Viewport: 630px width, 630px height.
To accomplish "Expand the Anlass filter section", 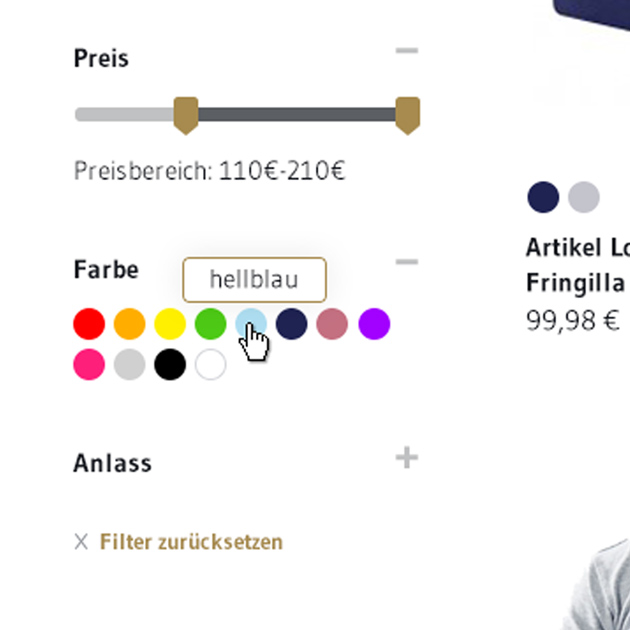I will tap(407, 457).
